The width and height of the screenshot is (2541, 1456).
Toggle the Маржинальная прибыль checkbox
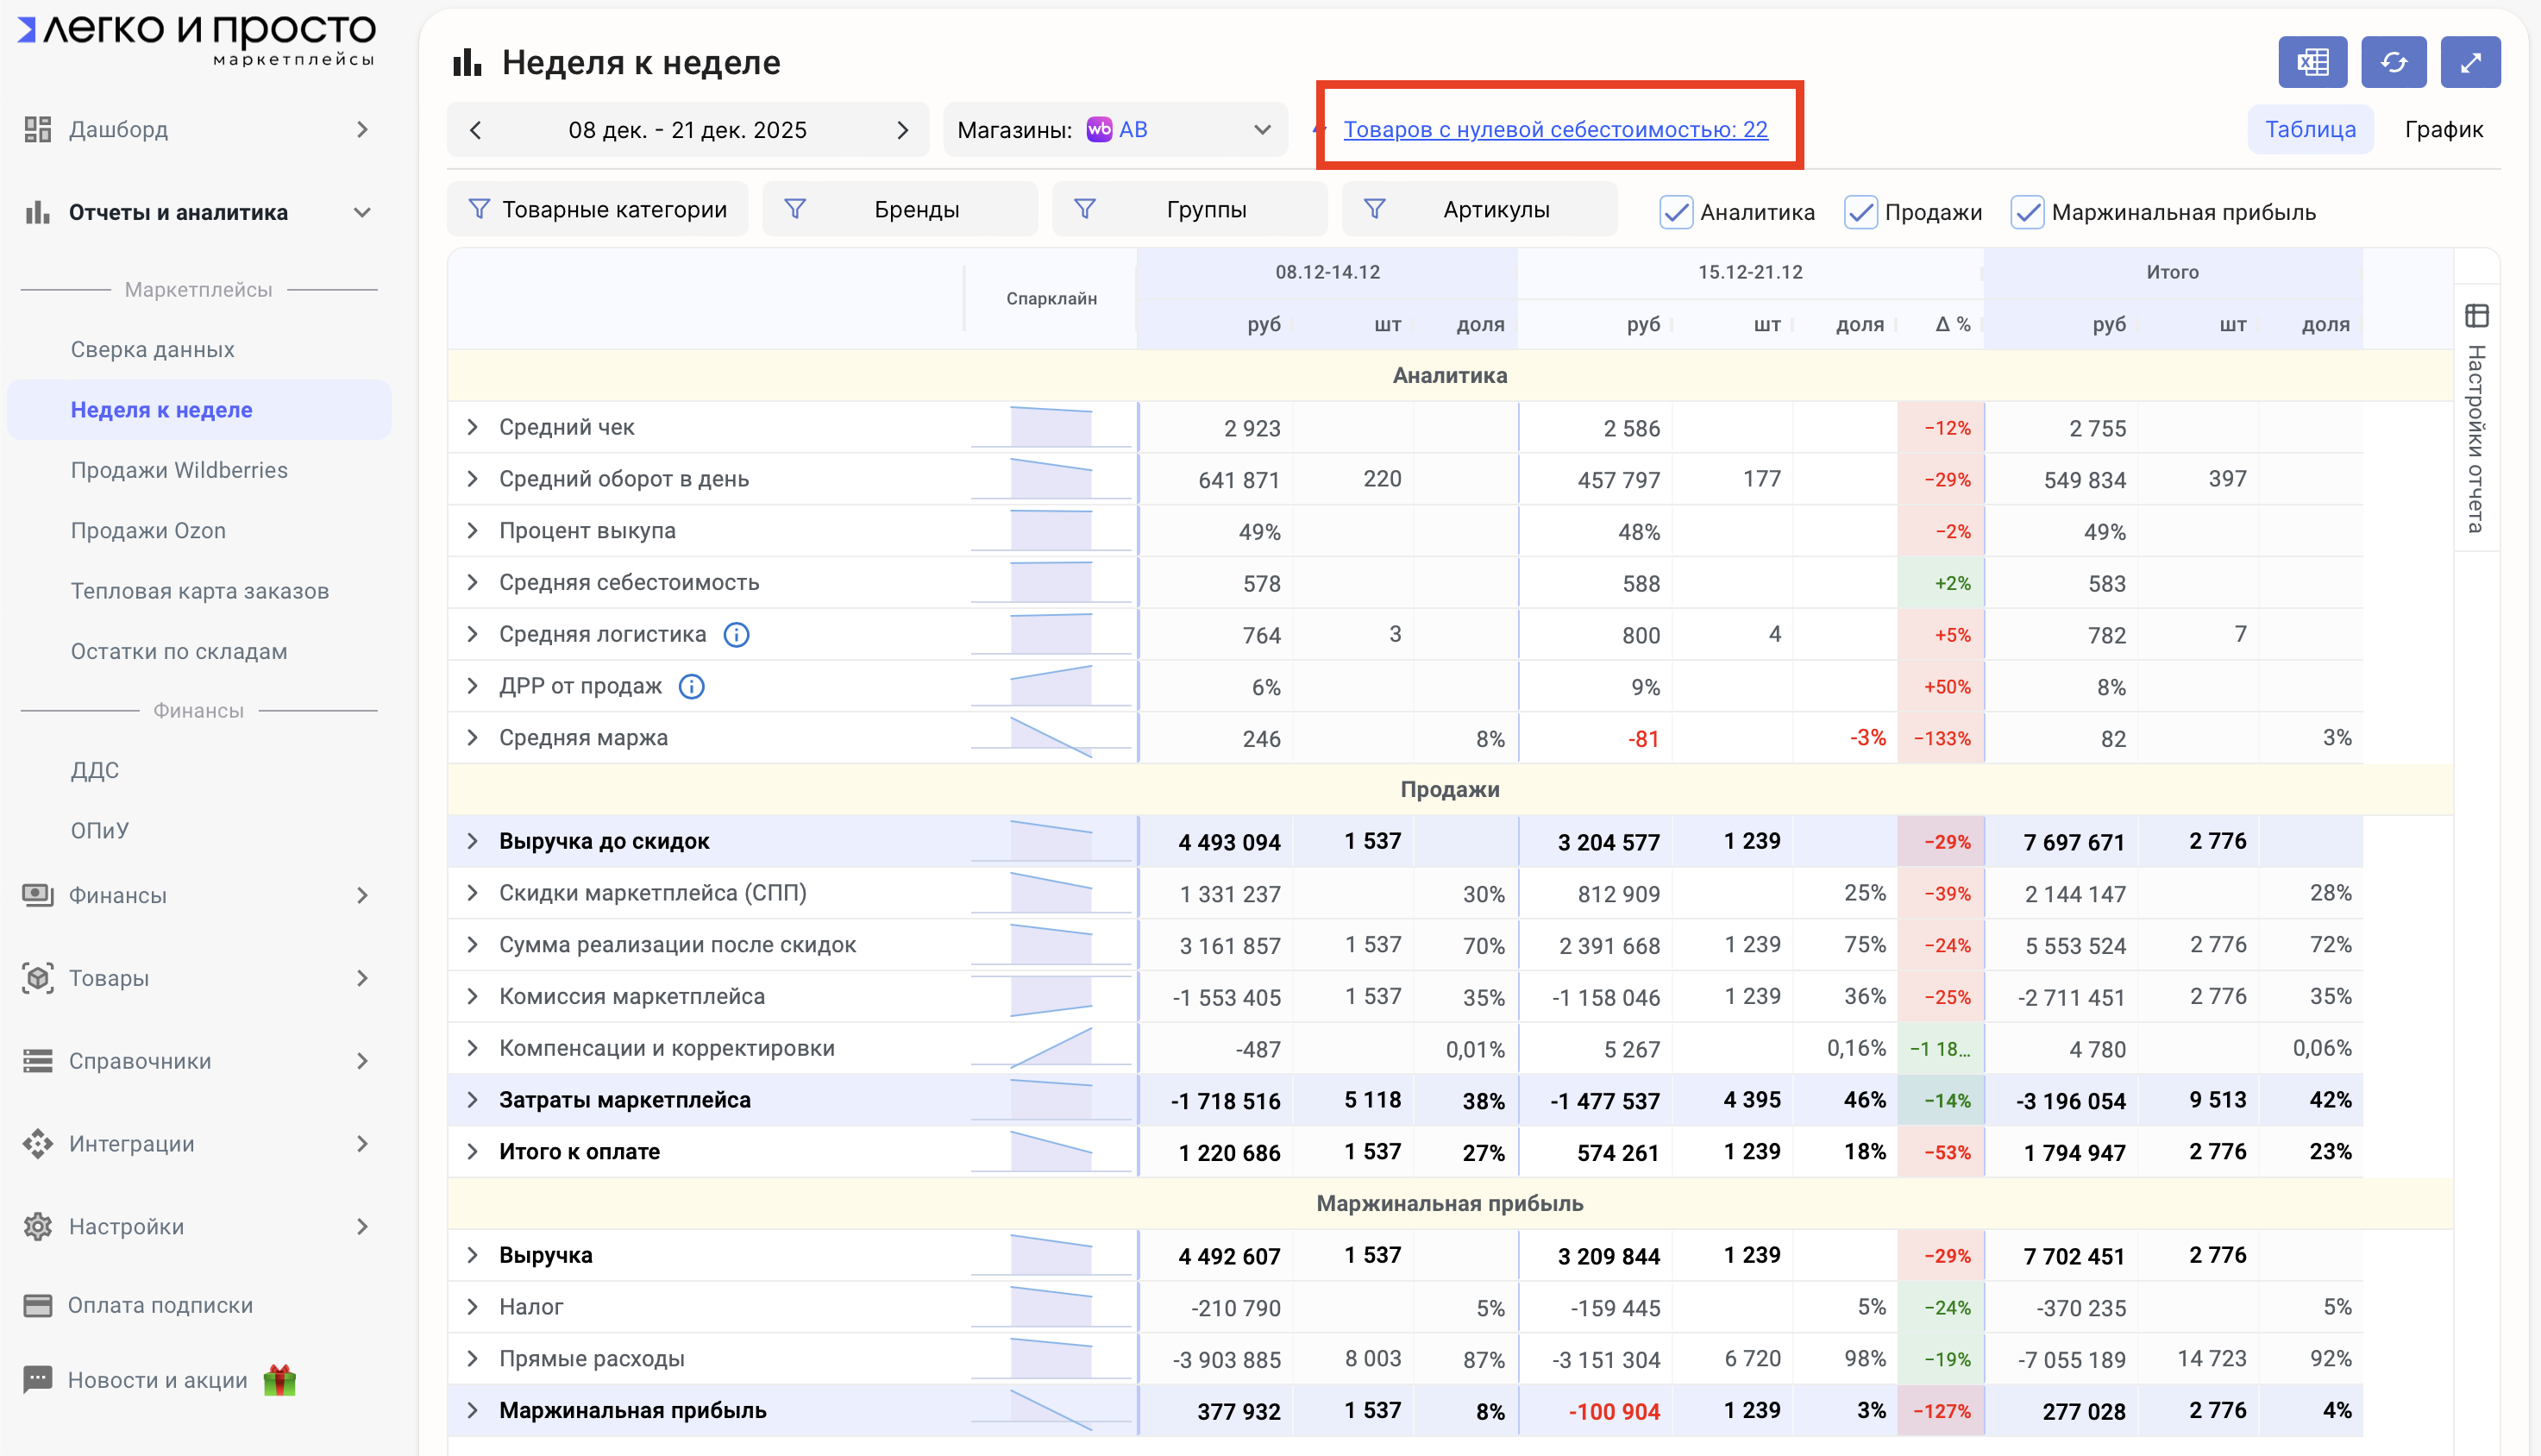click(x=2026, y=212)
